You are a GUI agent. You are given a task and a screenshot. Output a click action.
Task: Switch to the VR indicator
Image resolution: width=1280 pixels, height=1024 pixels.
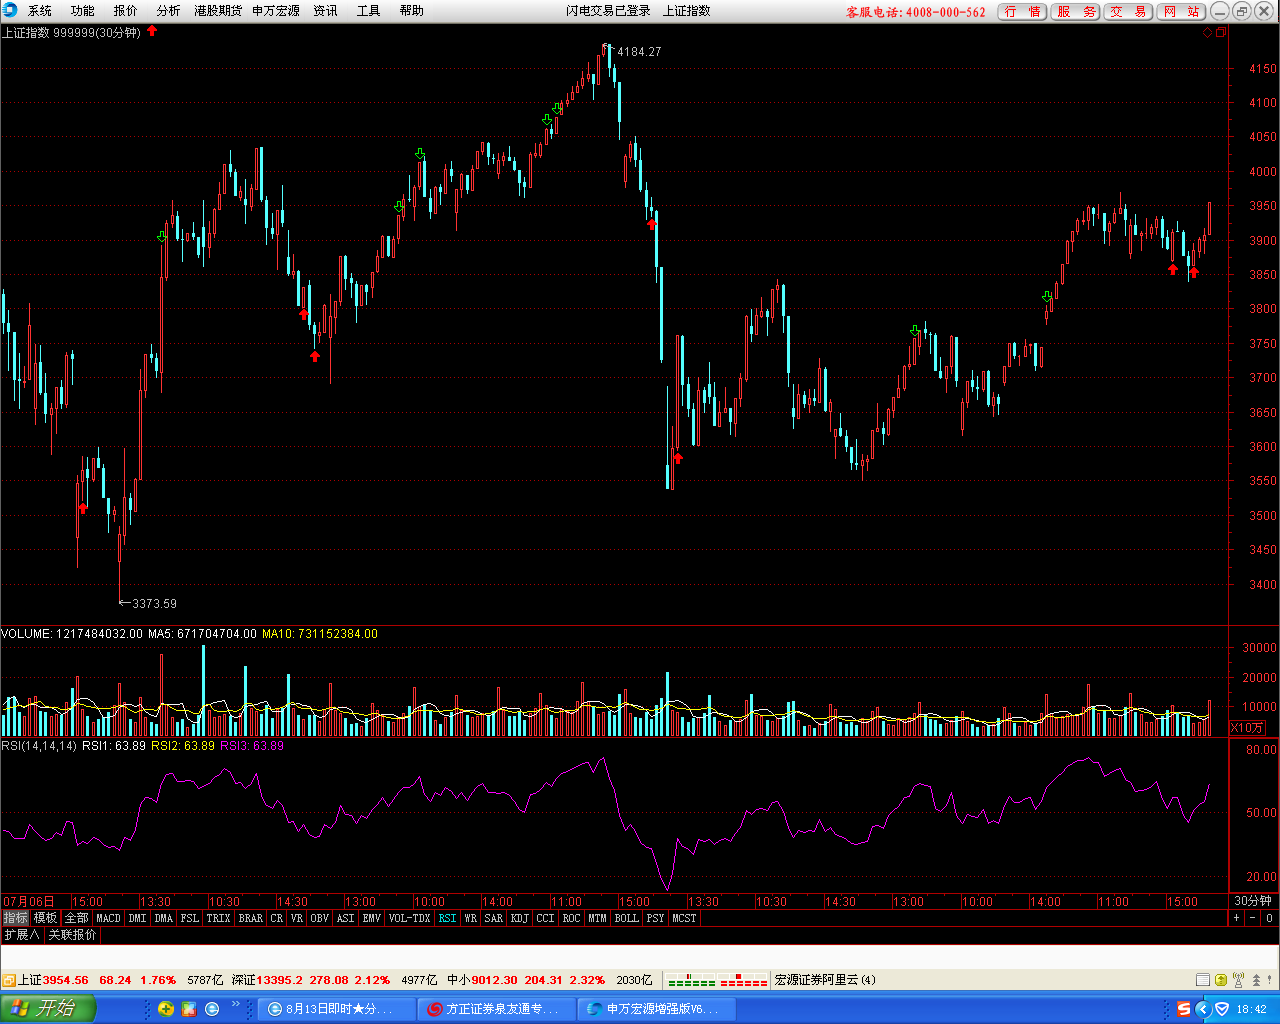point(297,918)
